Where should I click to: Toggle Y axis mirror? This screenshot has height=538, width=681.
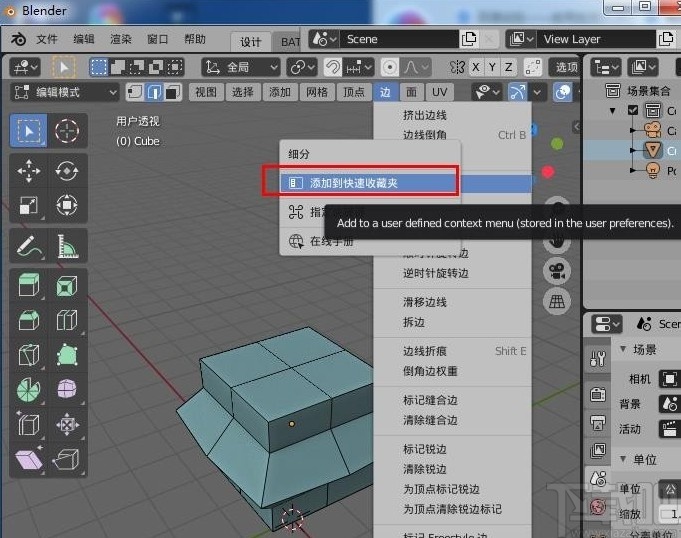492,68
